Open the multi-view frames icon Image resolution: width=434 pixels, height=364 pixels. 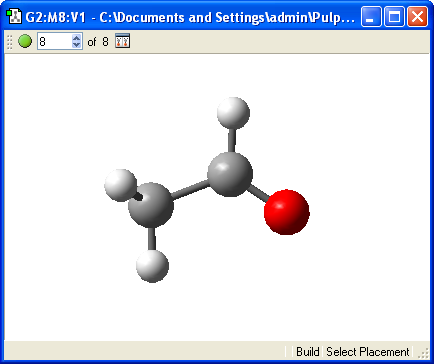point(122,41)
